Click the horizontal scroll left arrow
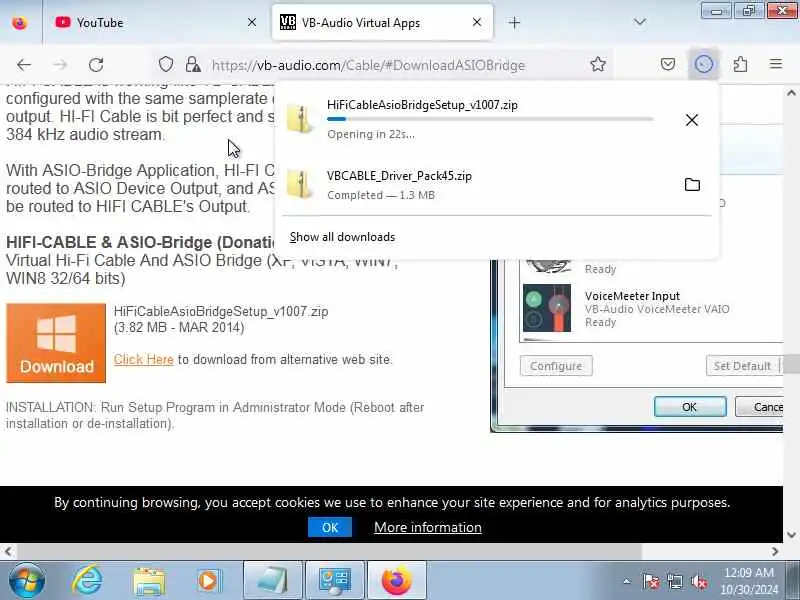Viewport: 800px width, 600px height. pyautogui.click(x=8, y=551)
